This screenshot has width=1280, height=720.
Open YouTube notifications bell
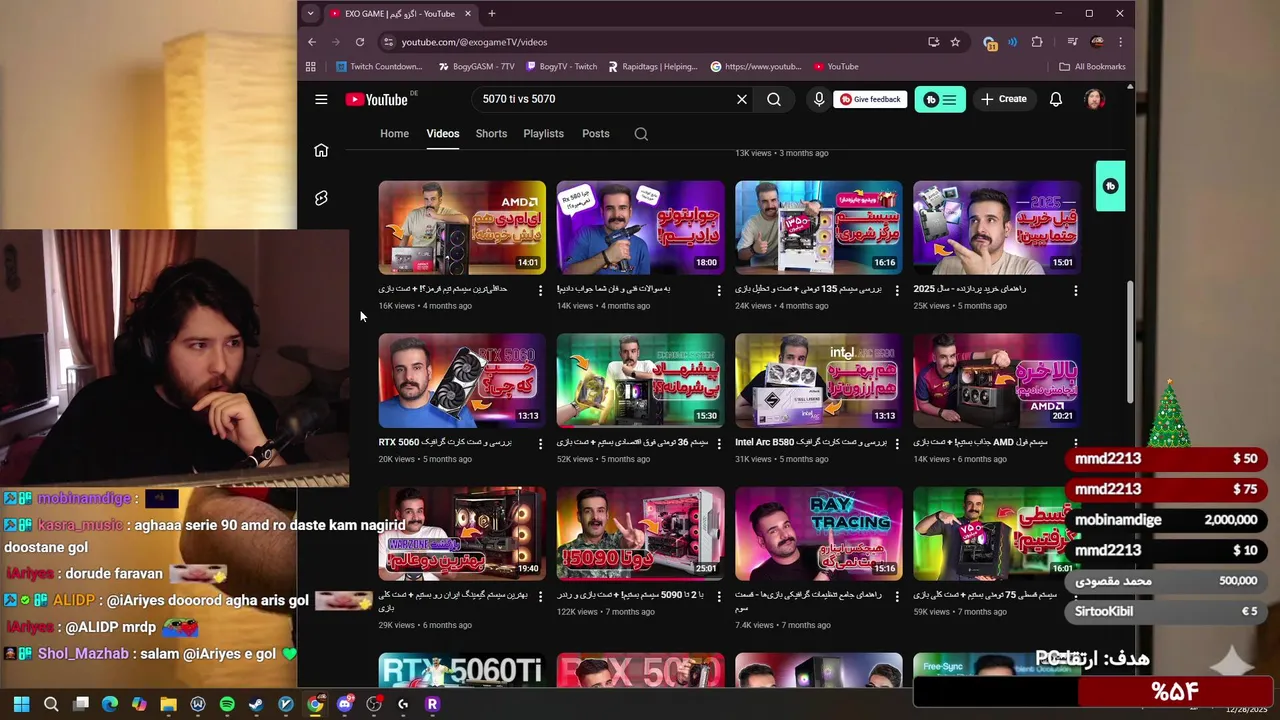point(1055,99)
